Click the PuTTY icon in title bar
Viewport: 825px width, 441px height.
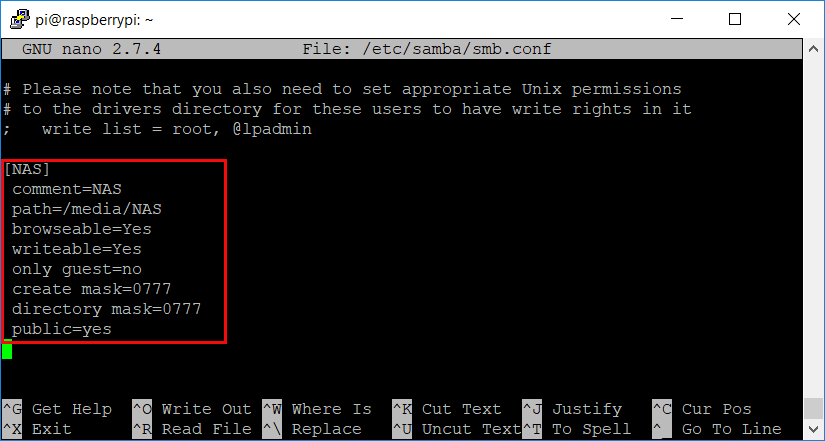(19, 19)
